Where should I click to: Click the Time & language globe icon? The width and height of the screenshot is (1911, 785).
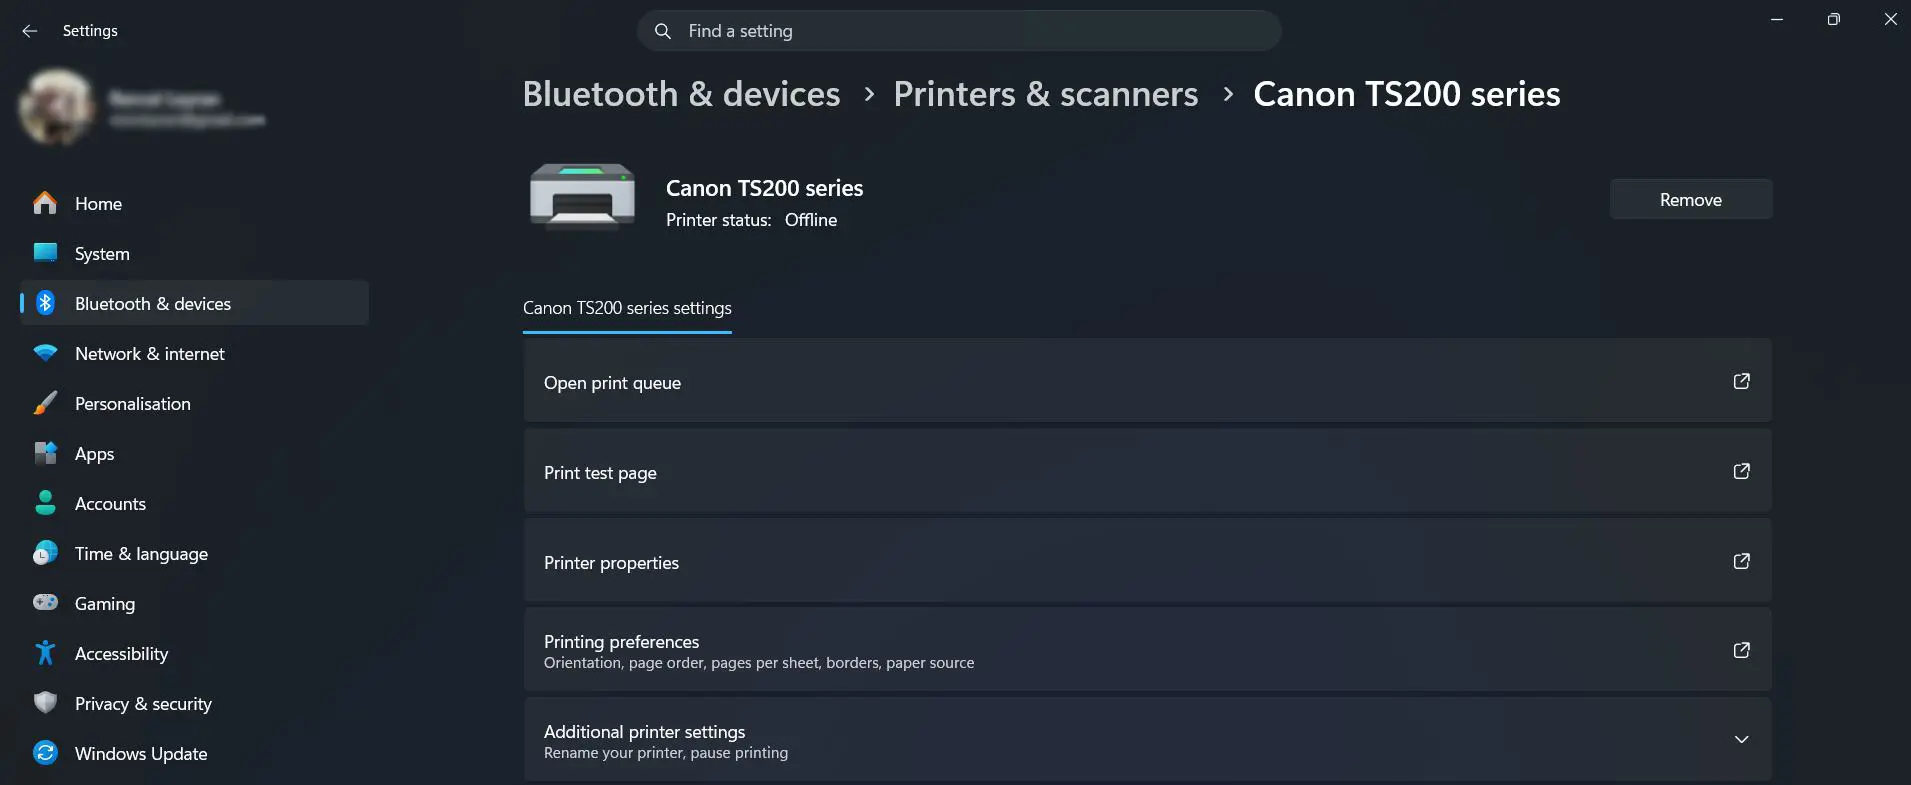coord(45,553)
